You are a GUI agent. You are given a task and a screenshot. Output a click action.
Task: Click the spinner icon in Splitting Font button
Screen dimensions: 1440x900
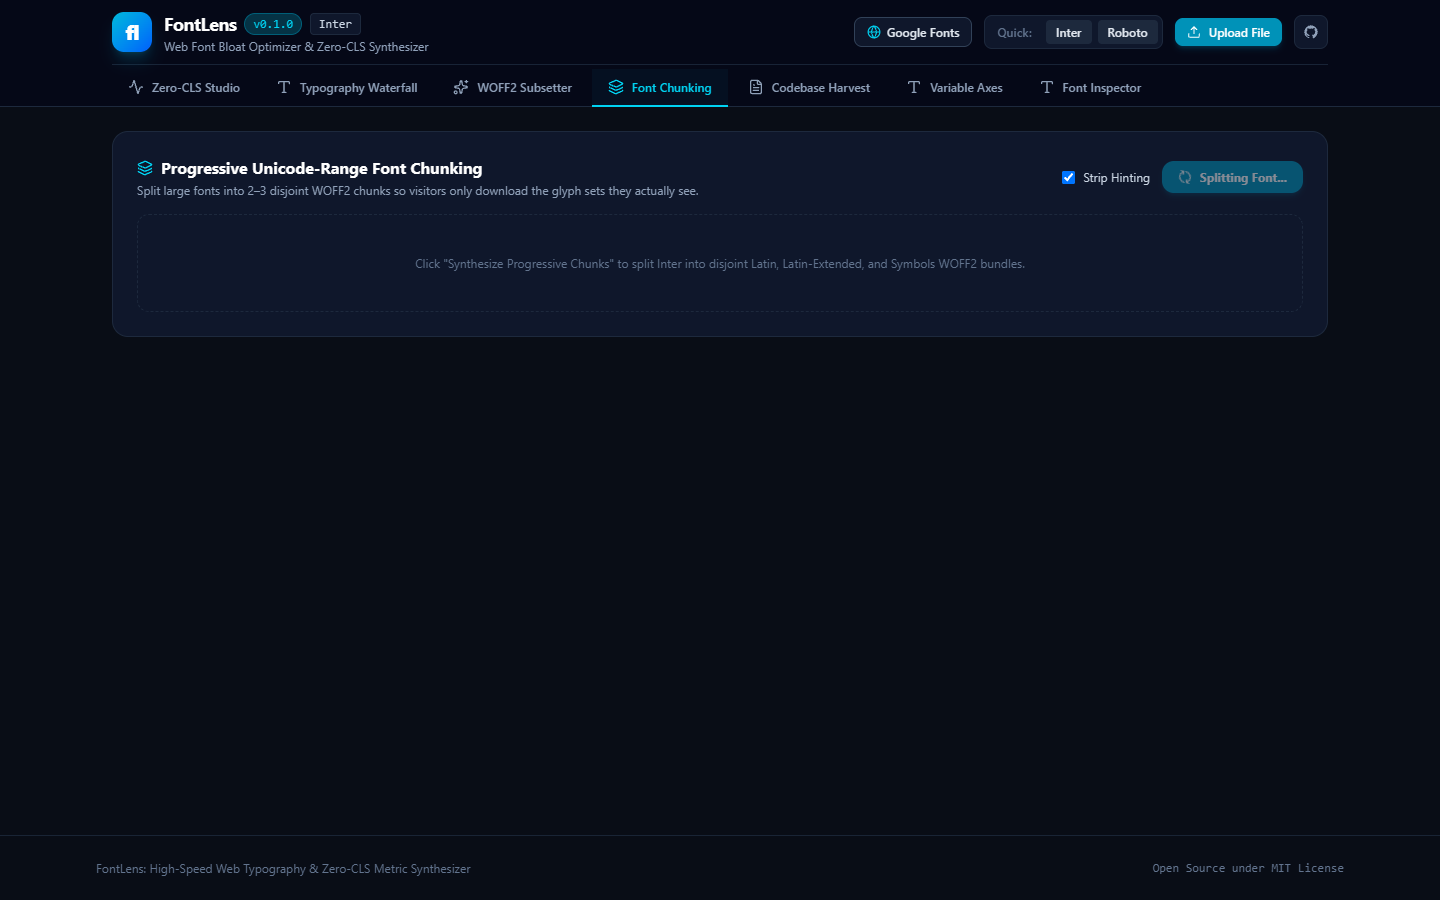[1185, 177]
